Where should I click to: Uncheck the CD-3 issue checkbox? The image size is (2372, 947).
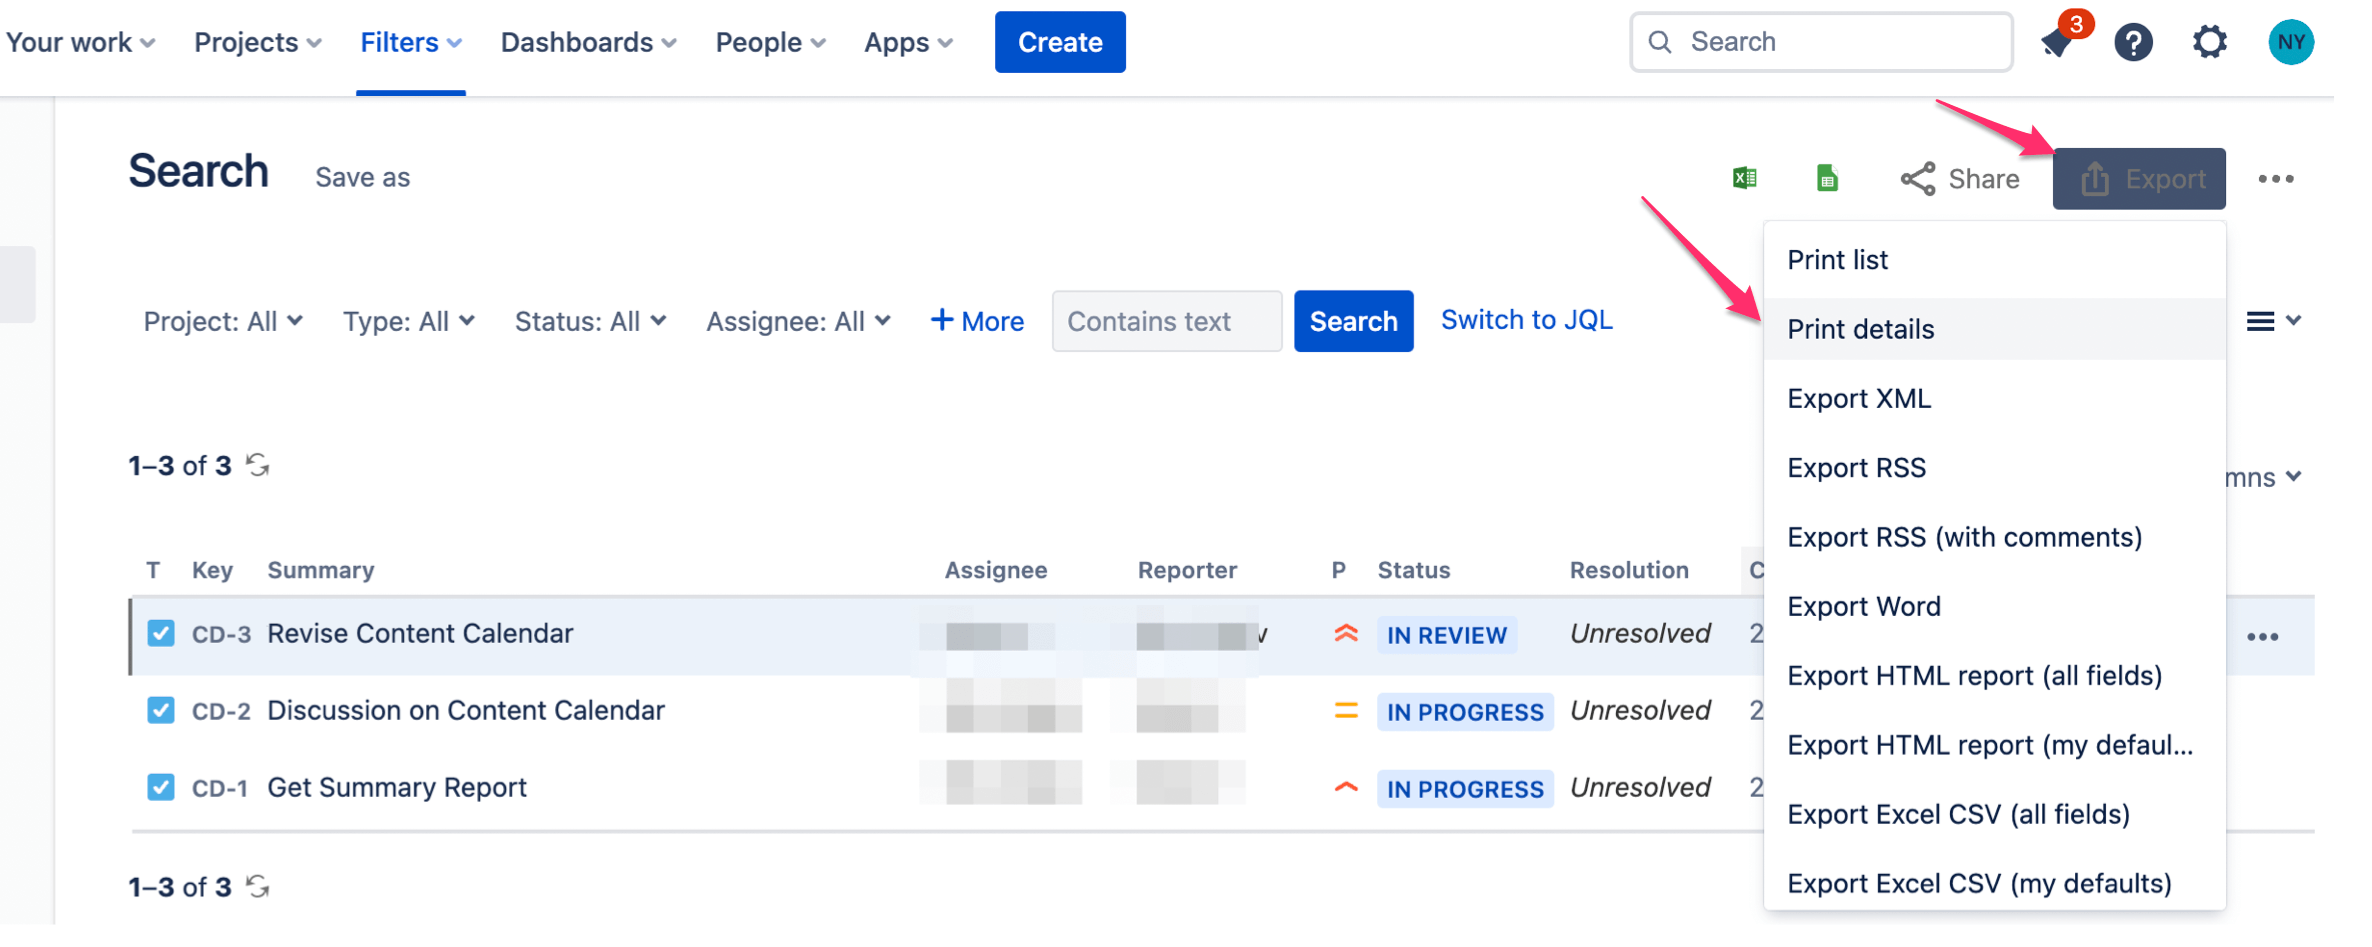tap(161, 633)
